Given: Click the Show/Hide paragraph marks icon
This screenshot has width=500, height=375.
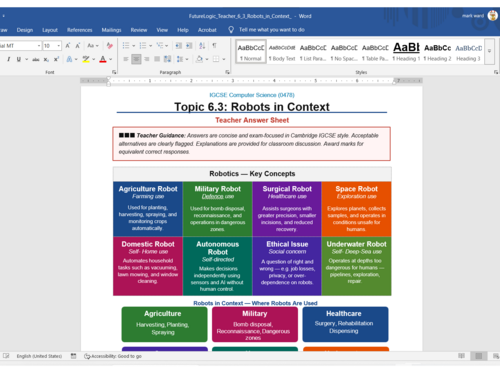Looking at the screenshot, I should tap(214, 46).
